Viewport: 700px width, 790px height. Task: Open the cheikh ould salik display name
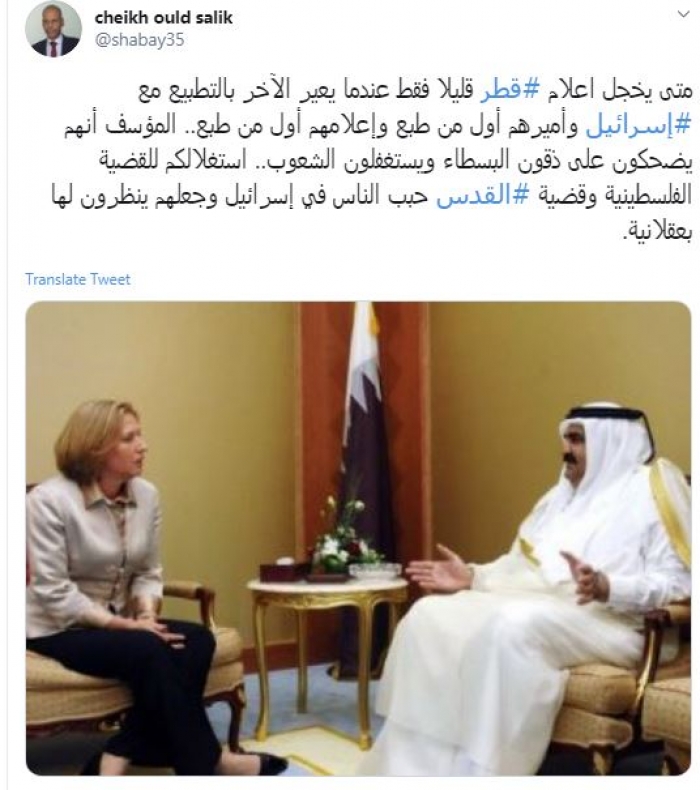click(x=163, y=18)
